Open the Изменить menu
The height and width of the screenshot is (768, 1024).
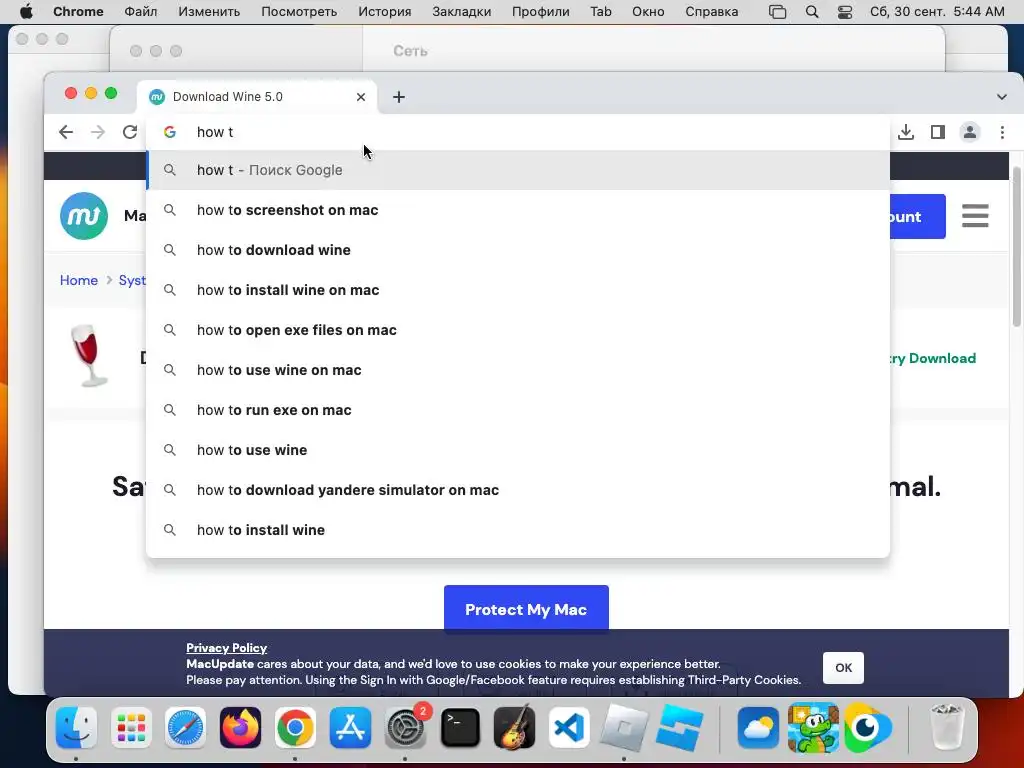(209, 12)
